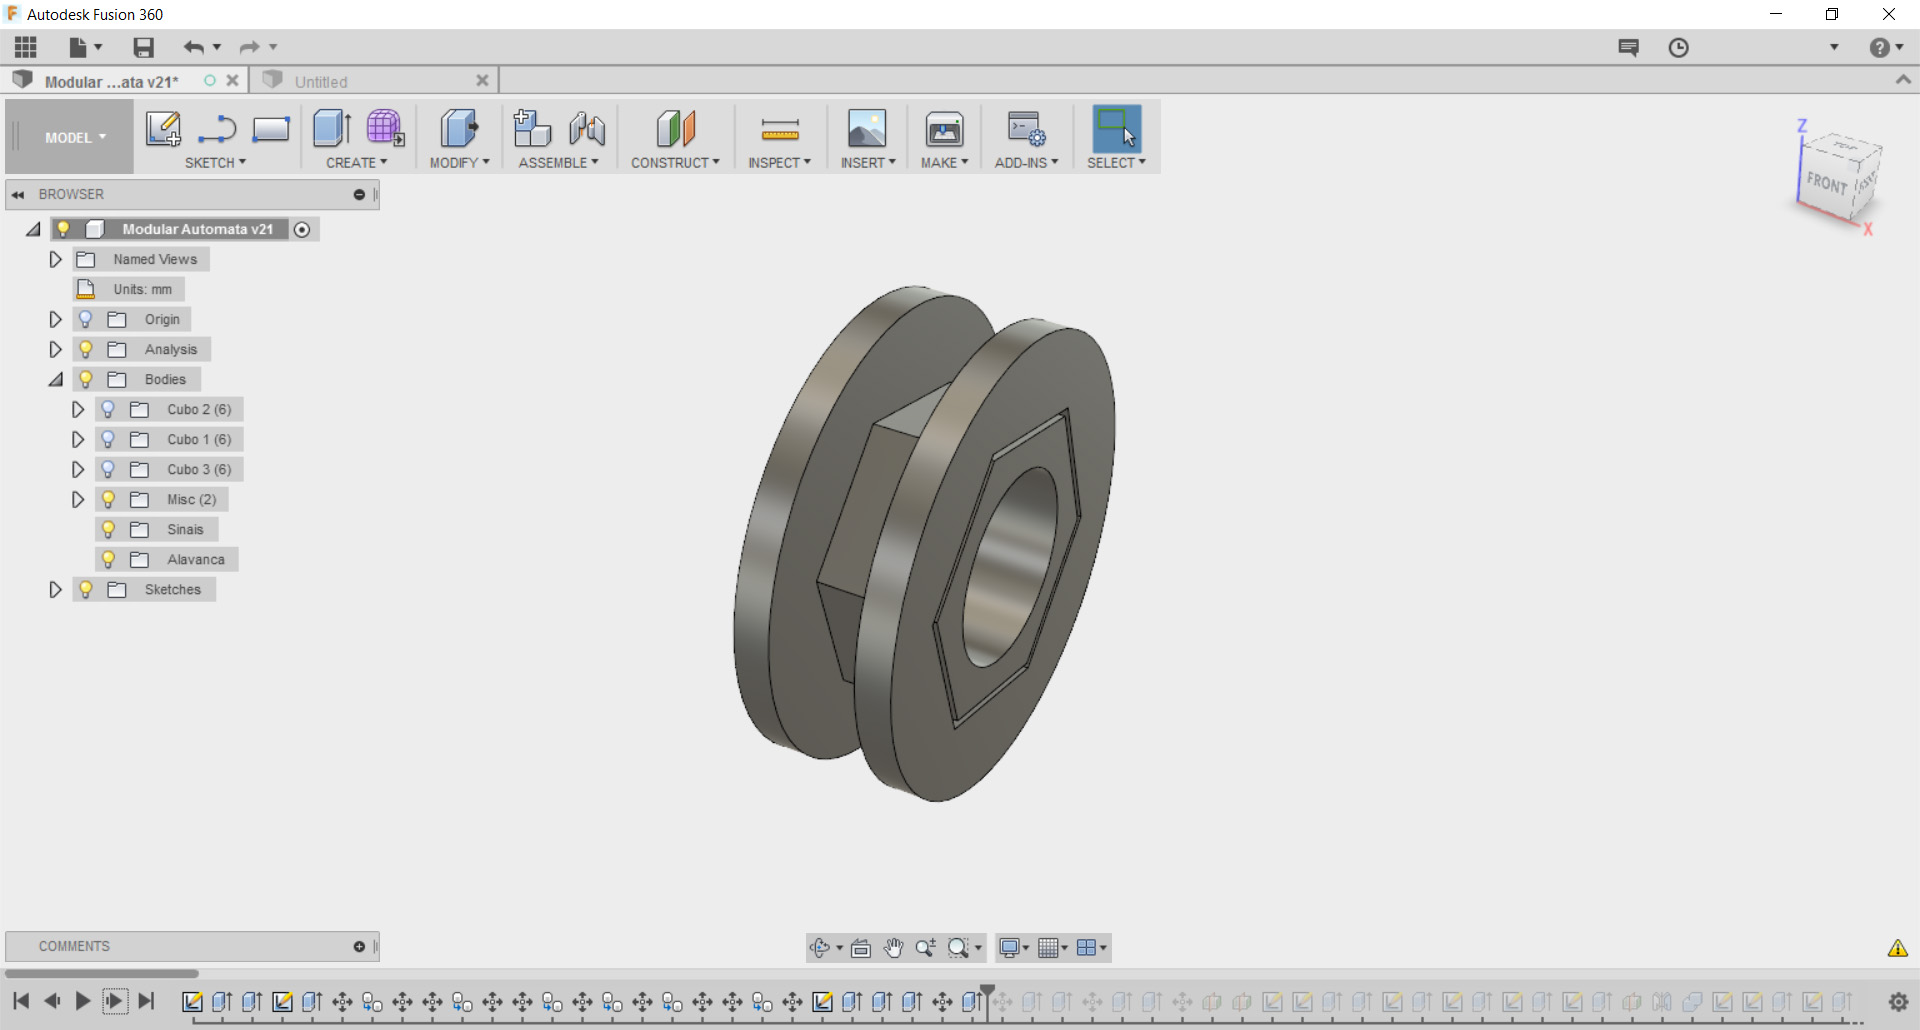Activate the root component radio button
The height and width of the screenshot is (1030, 1920).
click(302, 229)
